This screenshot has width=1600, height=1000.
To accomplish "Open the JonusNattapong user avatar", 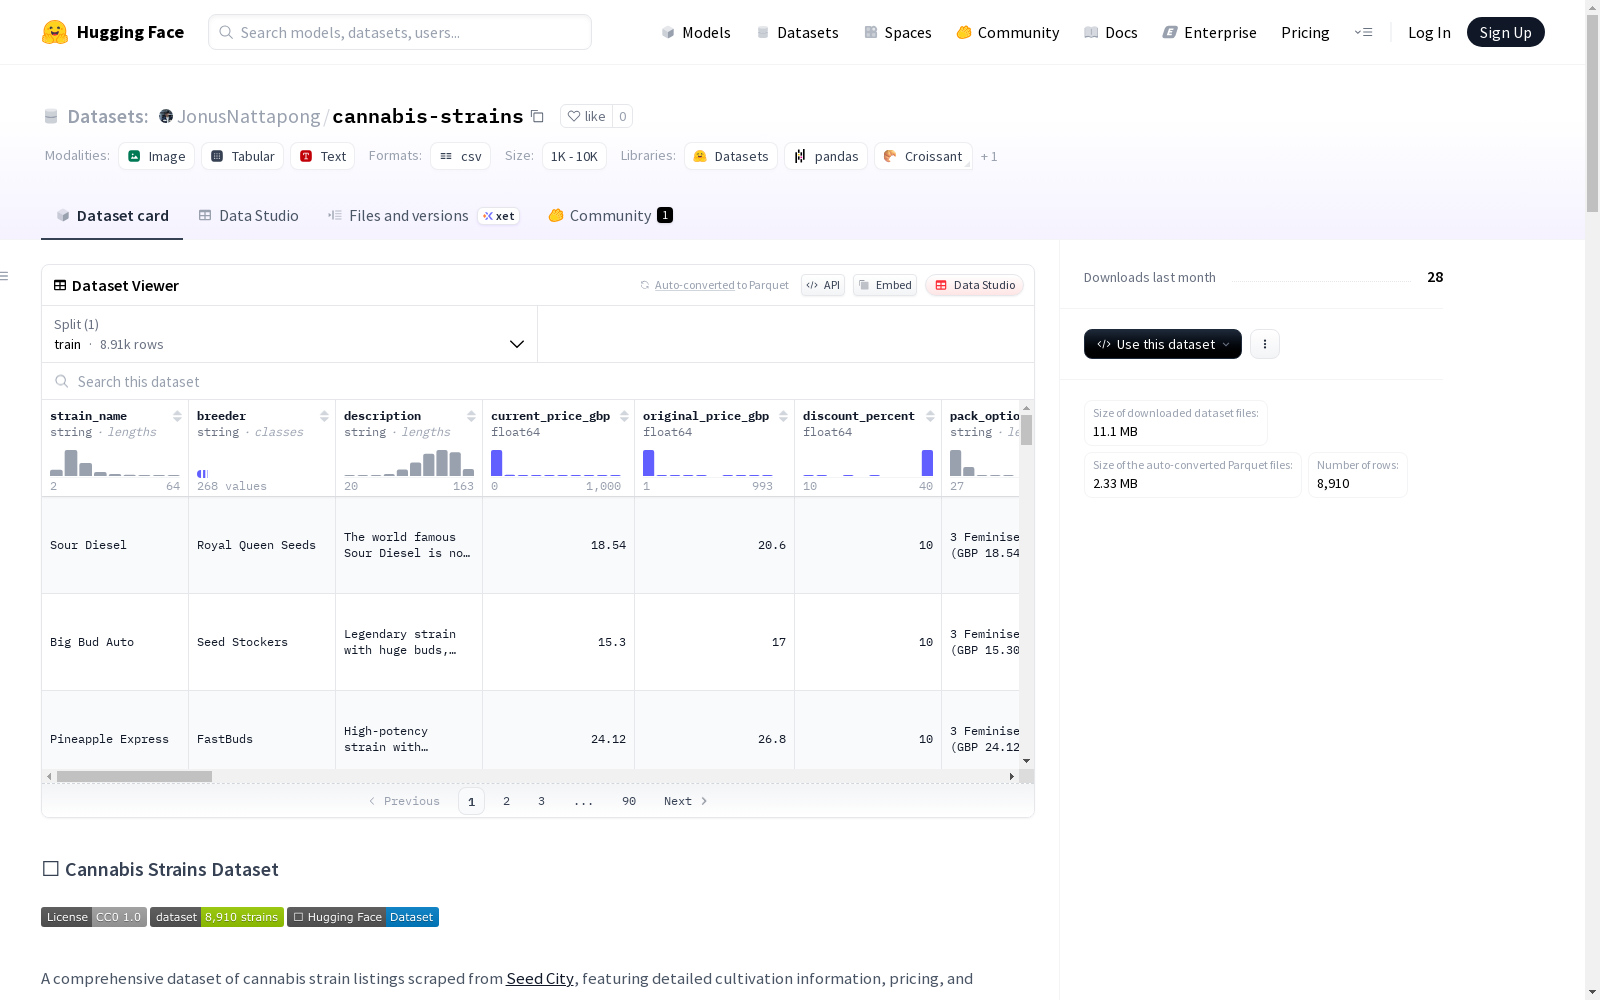I will 166,116.
